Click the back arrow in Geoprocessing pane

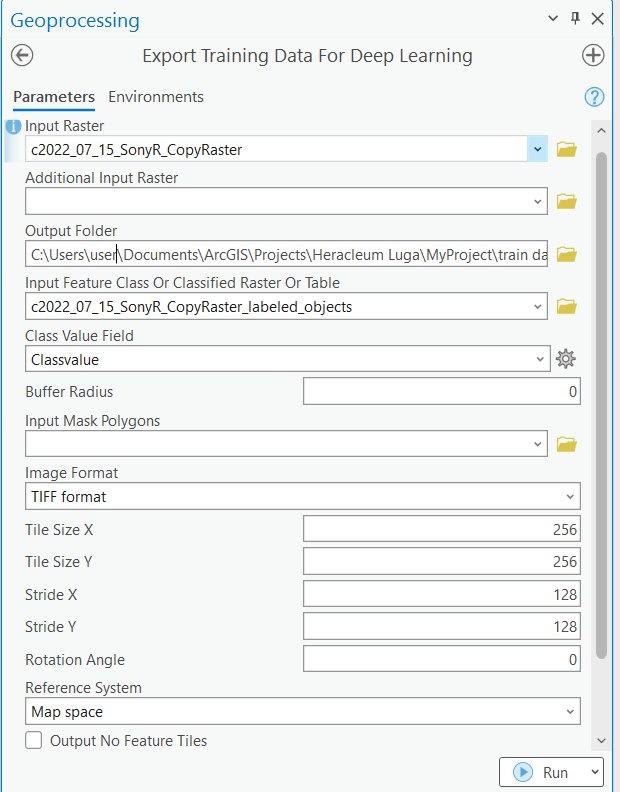coord(22,56)
